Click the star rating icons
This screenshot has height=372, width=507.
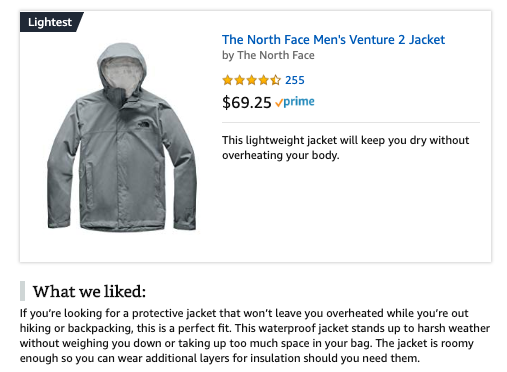(x=252, y=80)
